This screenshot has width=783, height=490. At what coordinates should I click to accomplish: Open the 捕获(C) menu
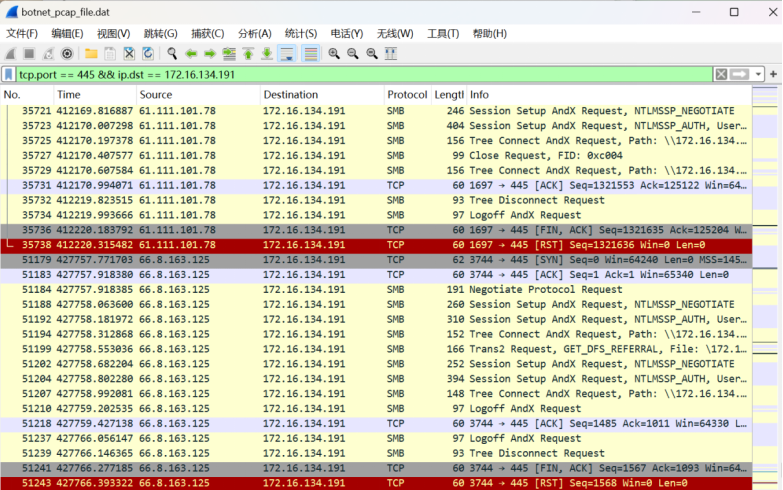click(x=208, y=33)
